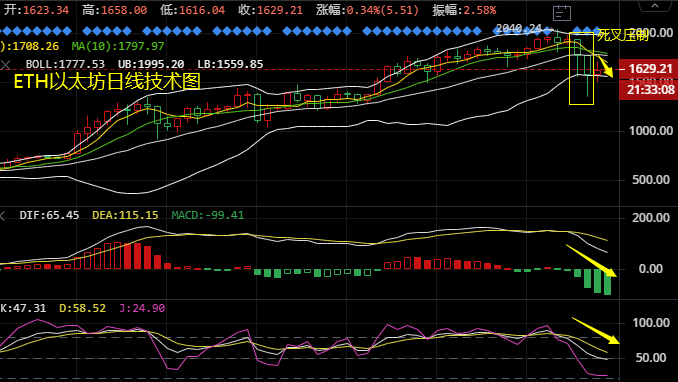Click the current price tag 1629.21
This screenshot has width=678, height=382.
[649, 69]
